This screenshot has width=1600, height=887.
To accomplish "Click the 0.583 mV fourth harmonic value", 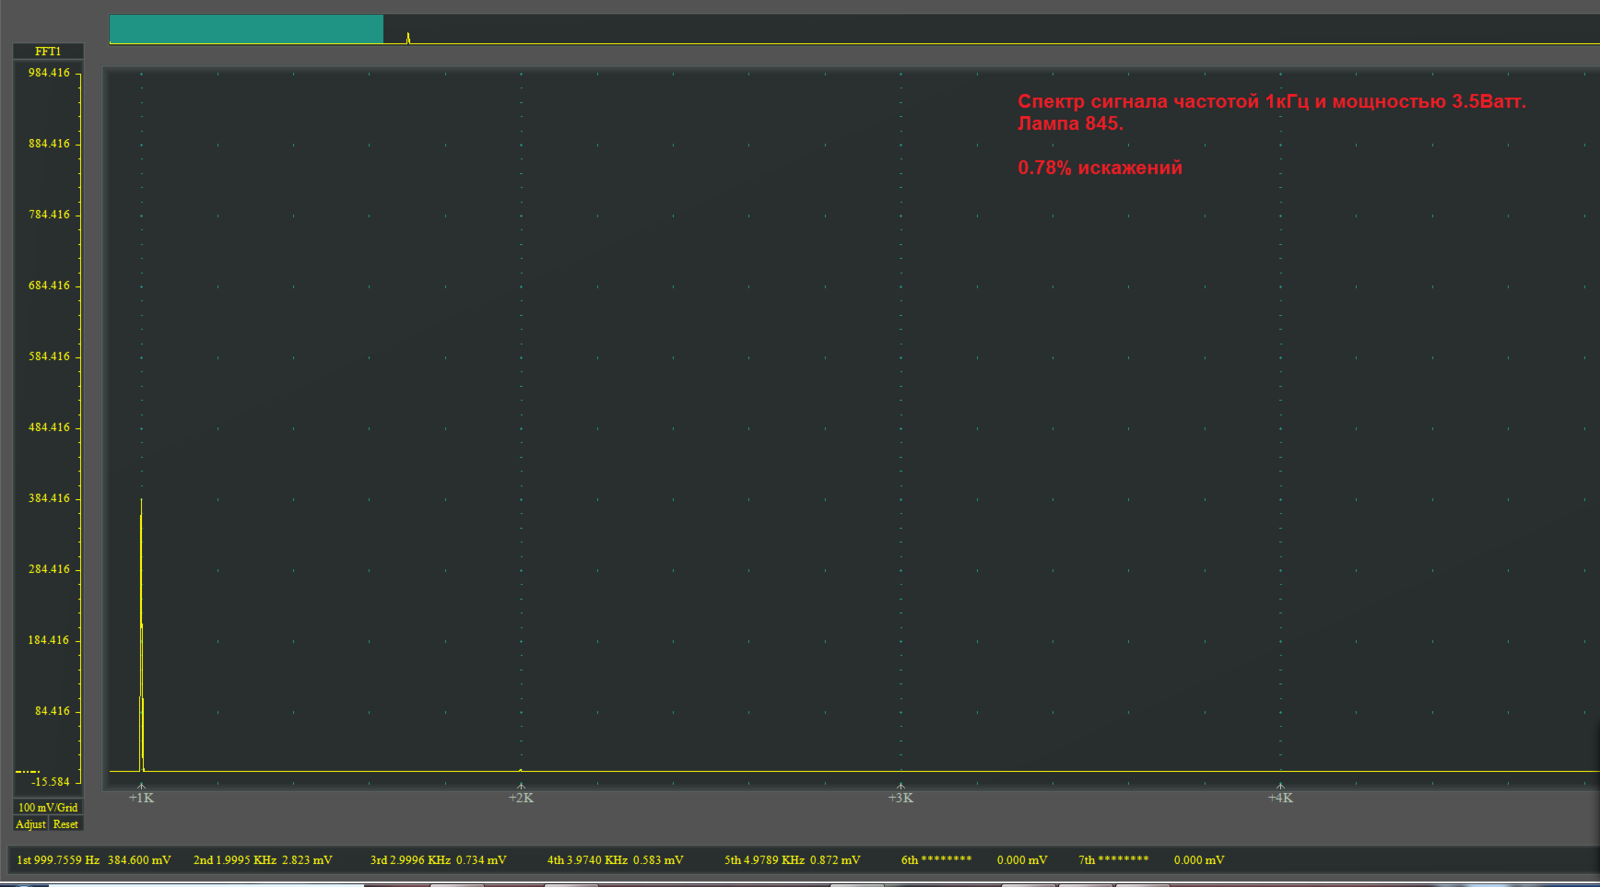I will (658, 860).
